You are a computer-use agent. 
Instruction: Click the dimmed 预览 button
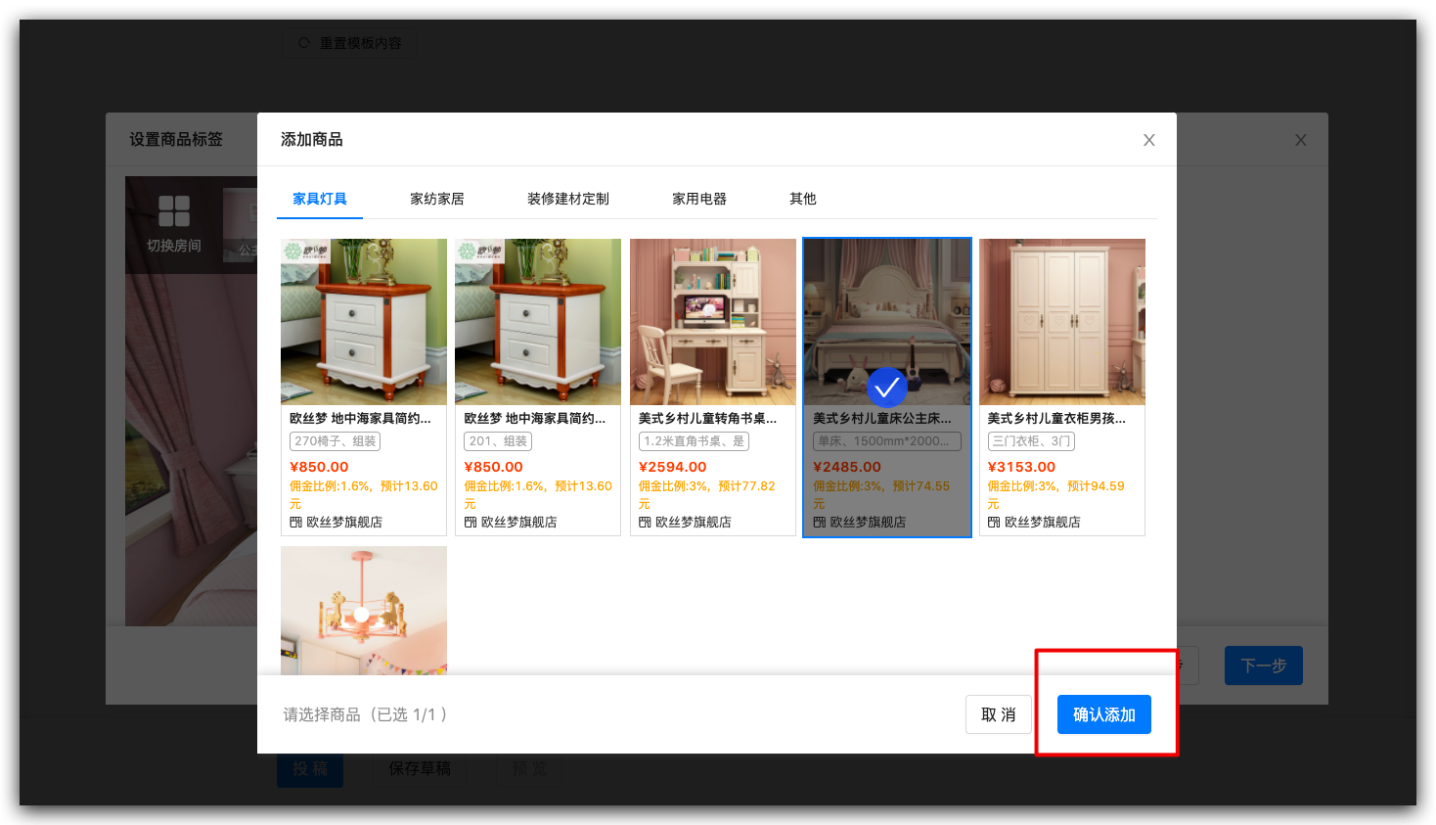pos(530,768)
